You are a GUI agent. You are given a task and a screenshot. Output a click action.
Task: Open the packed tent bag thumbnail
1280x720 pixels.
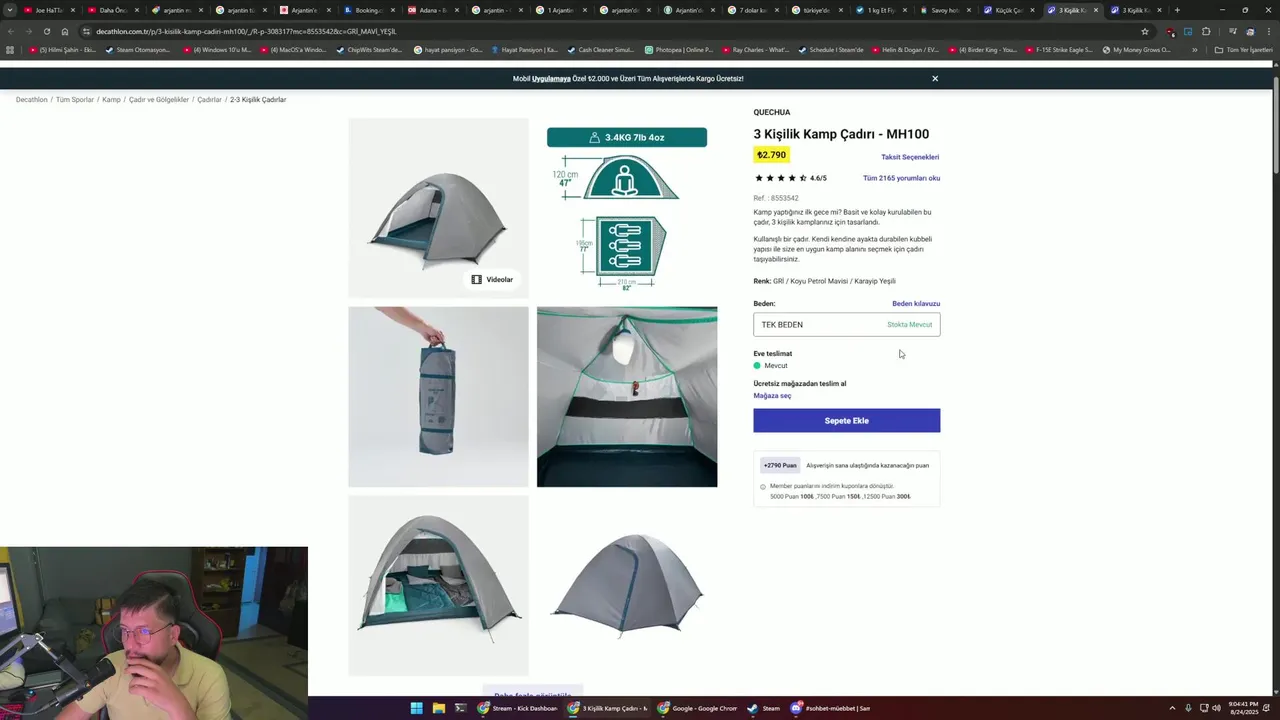tap(438, 397)
